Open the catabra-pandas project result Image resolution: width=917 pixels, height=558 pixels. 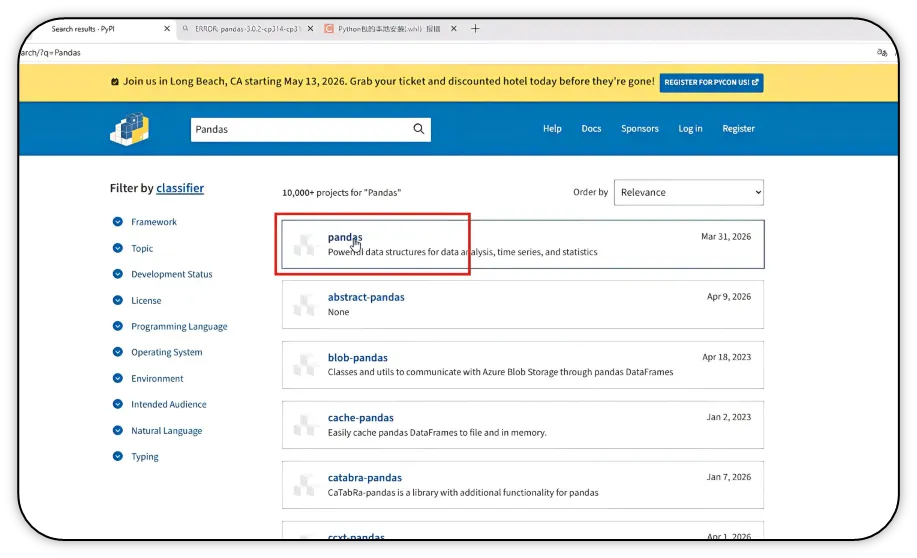(523, 485)
